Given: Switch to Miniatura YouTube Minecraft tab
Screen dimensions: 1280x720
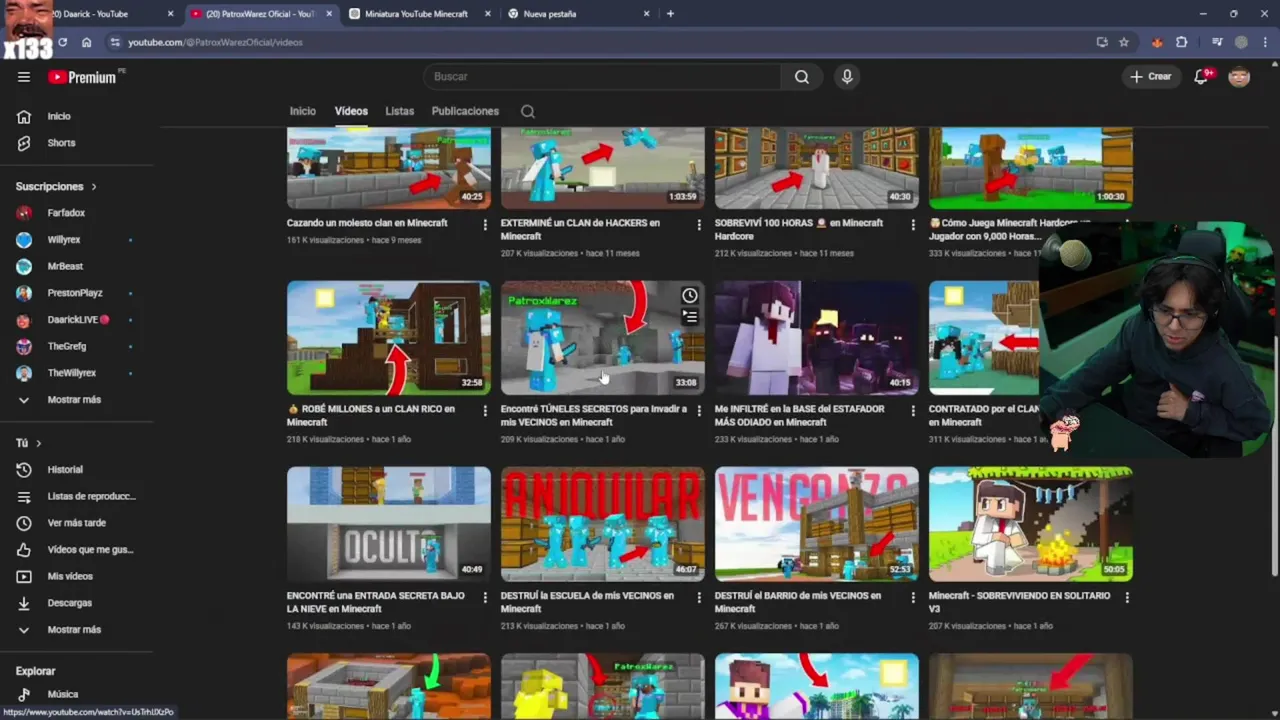Looking at the screenshot, I should 421,14.
